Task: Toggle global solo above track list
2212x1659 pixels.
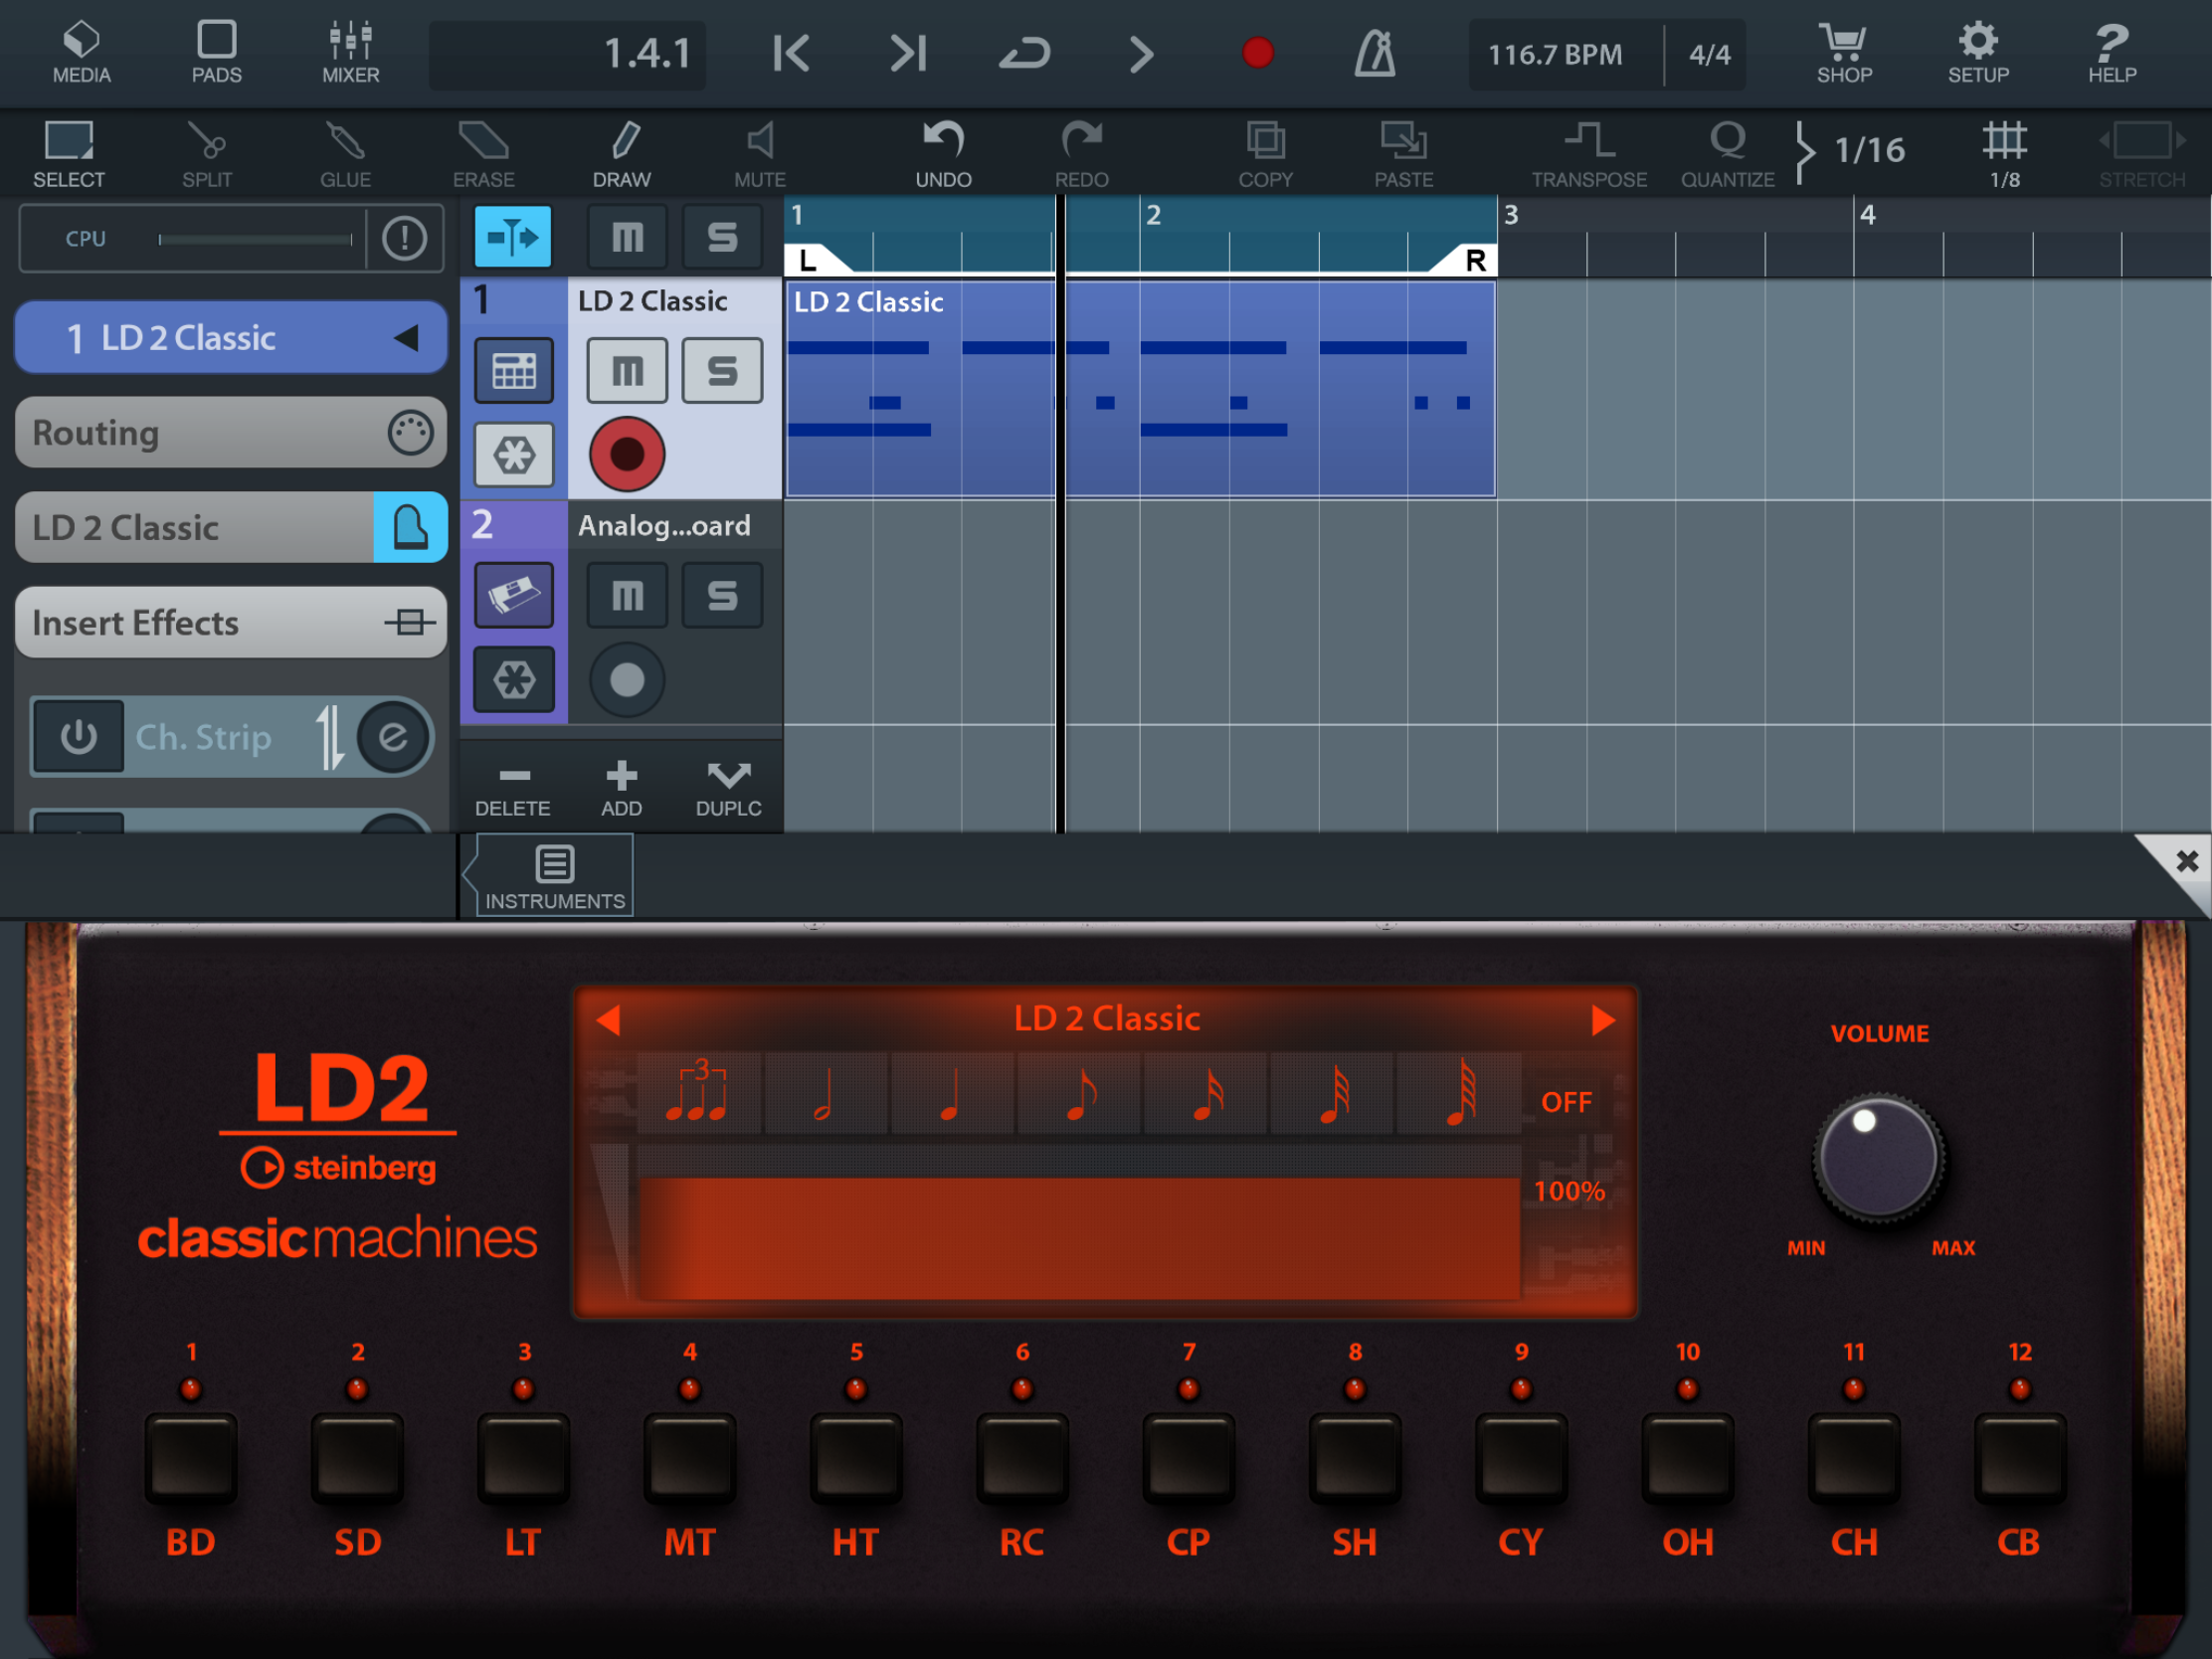Action: (x=722, y=237)
